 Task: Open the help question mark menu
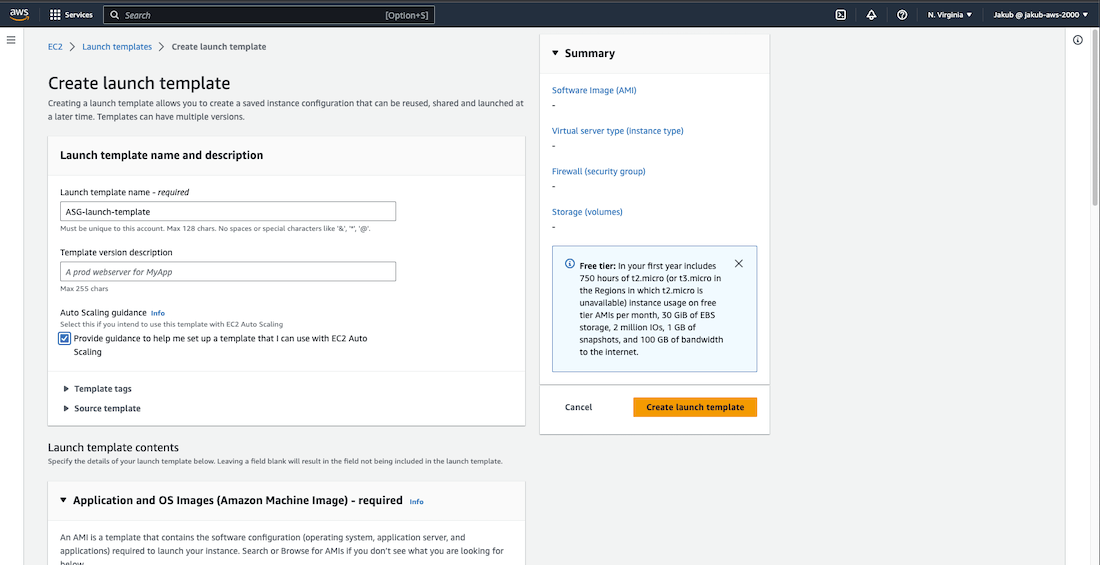[x=902, y=15]
